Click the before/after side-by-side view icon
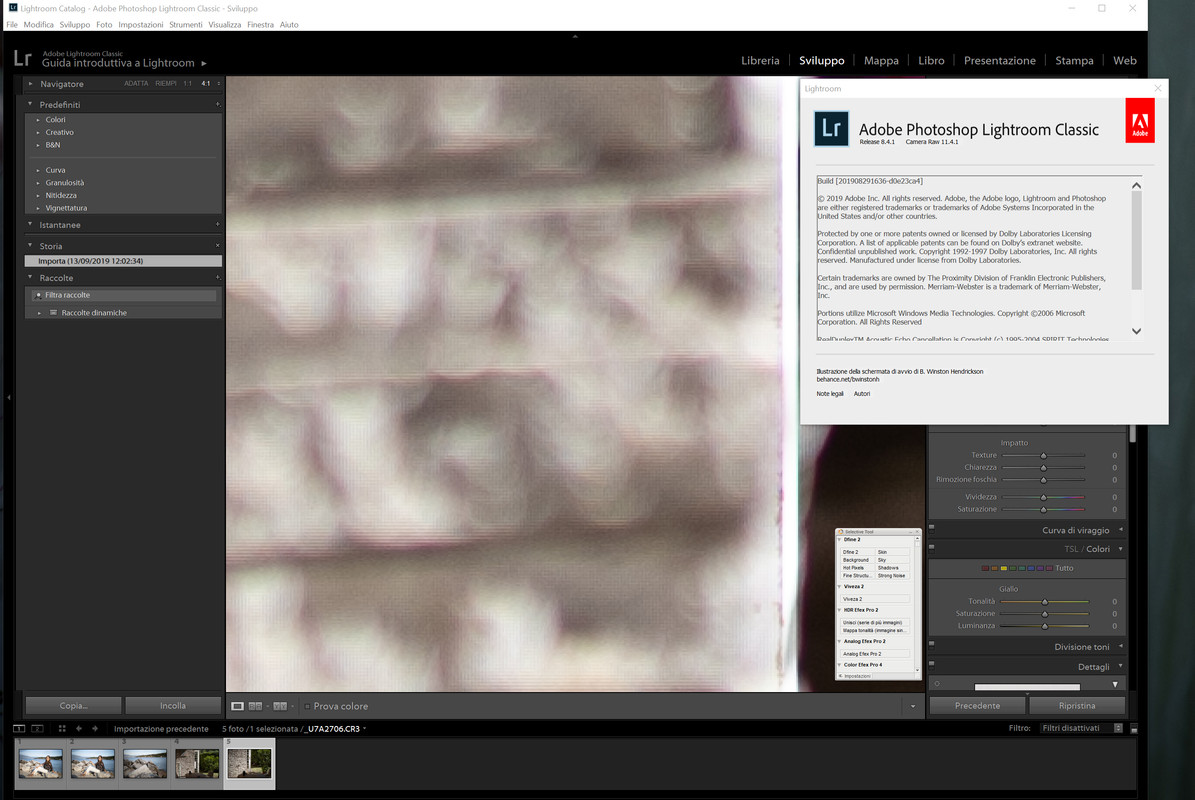The height and width of the screenshot is (800, 1195). pyautogui.click(x=255, y=706)
